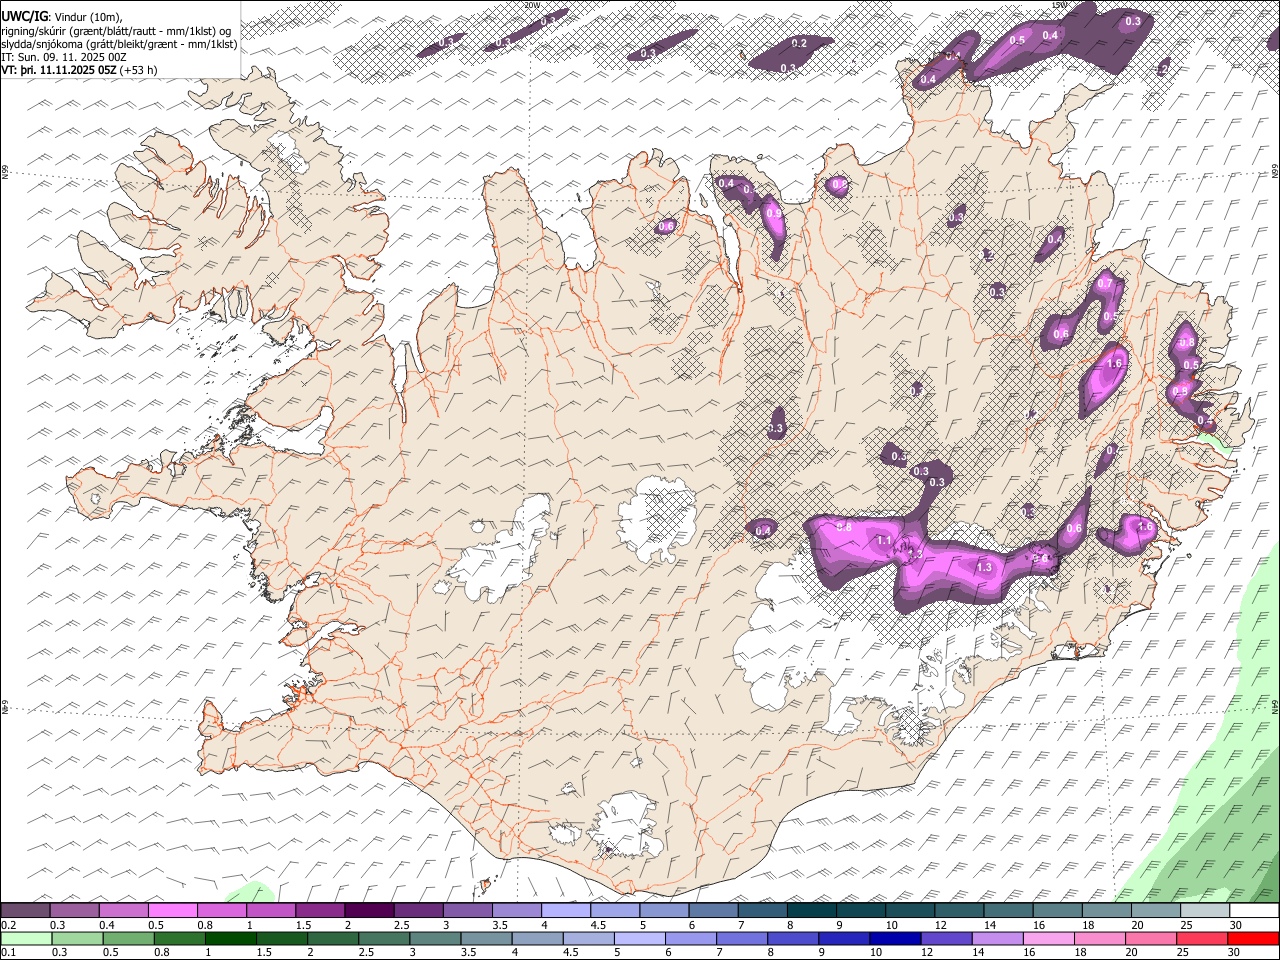Pick the pink lower-scale swatch at 18

(1098, 938)
